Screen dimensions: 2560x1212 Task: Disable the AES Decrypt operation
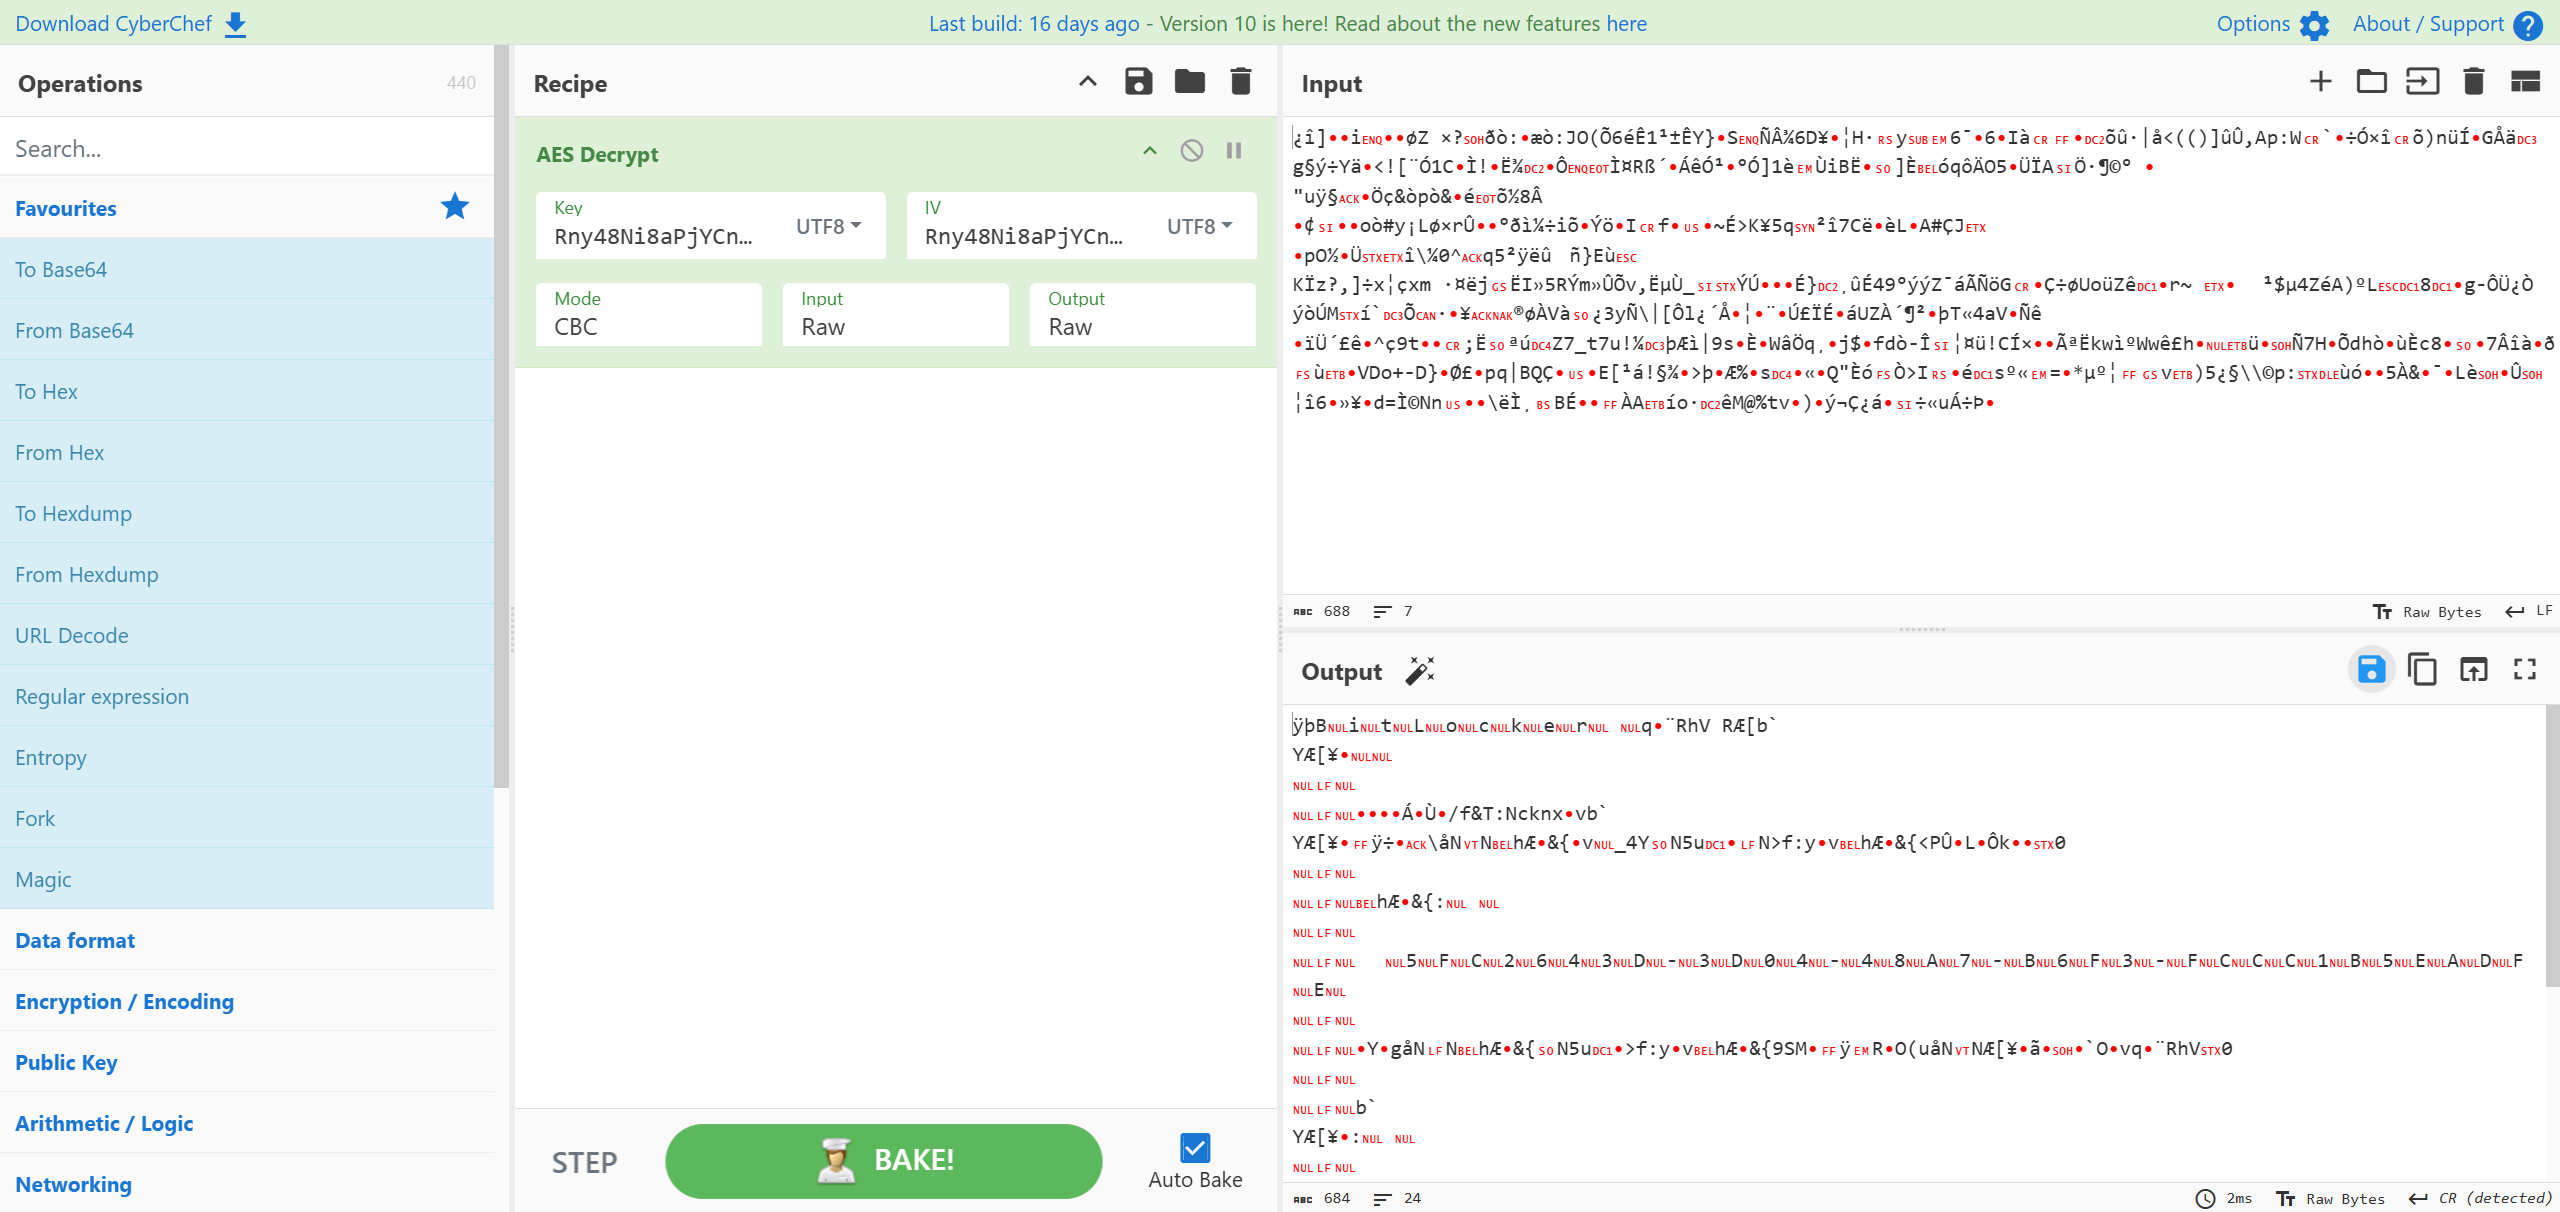1191,151
